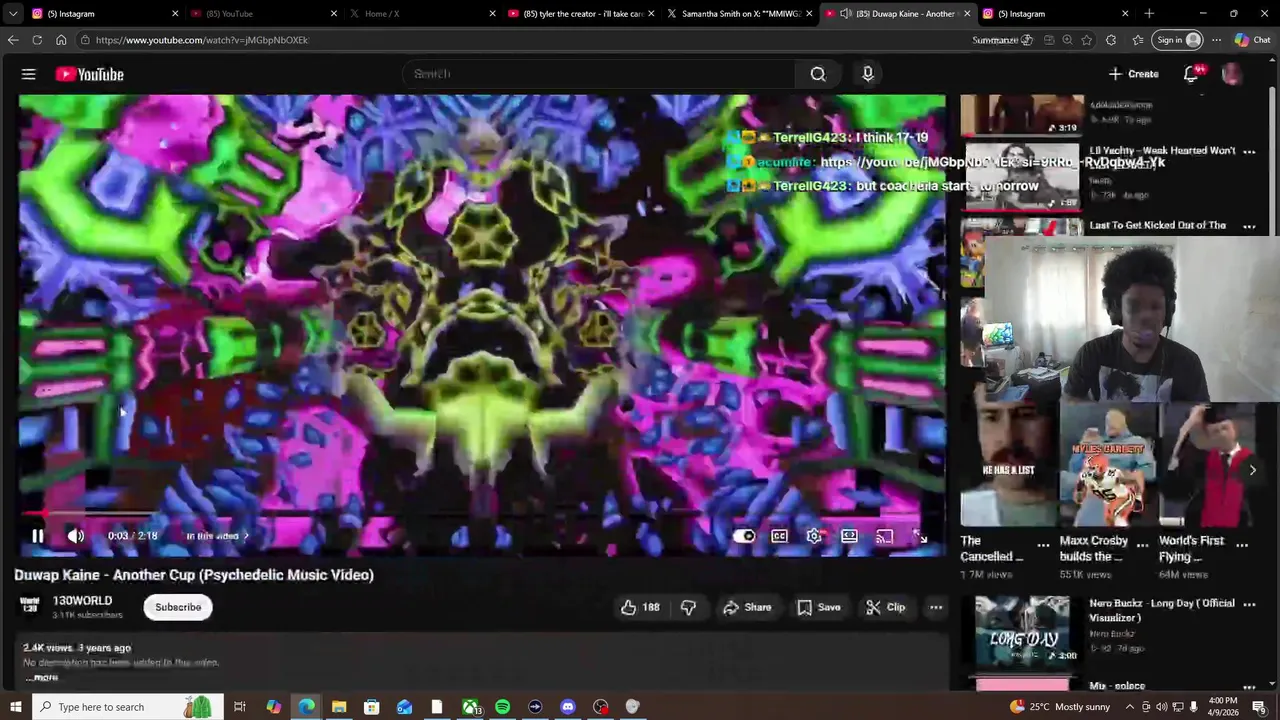Toggle the autoplay switch in player

(x=744, y=536)
